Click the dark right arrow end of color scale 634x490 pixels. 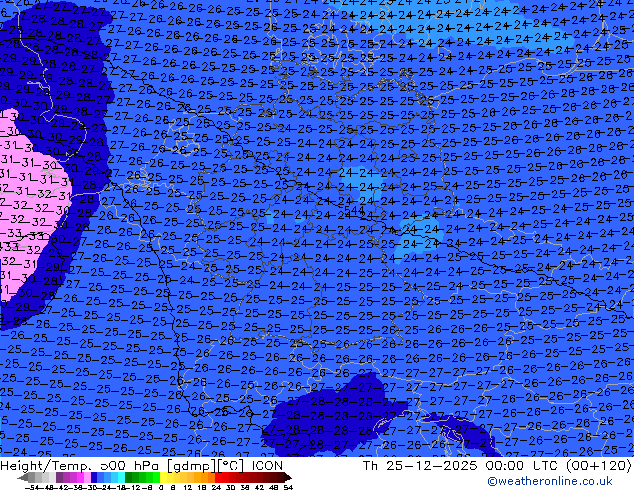click(x=288, y=477)
